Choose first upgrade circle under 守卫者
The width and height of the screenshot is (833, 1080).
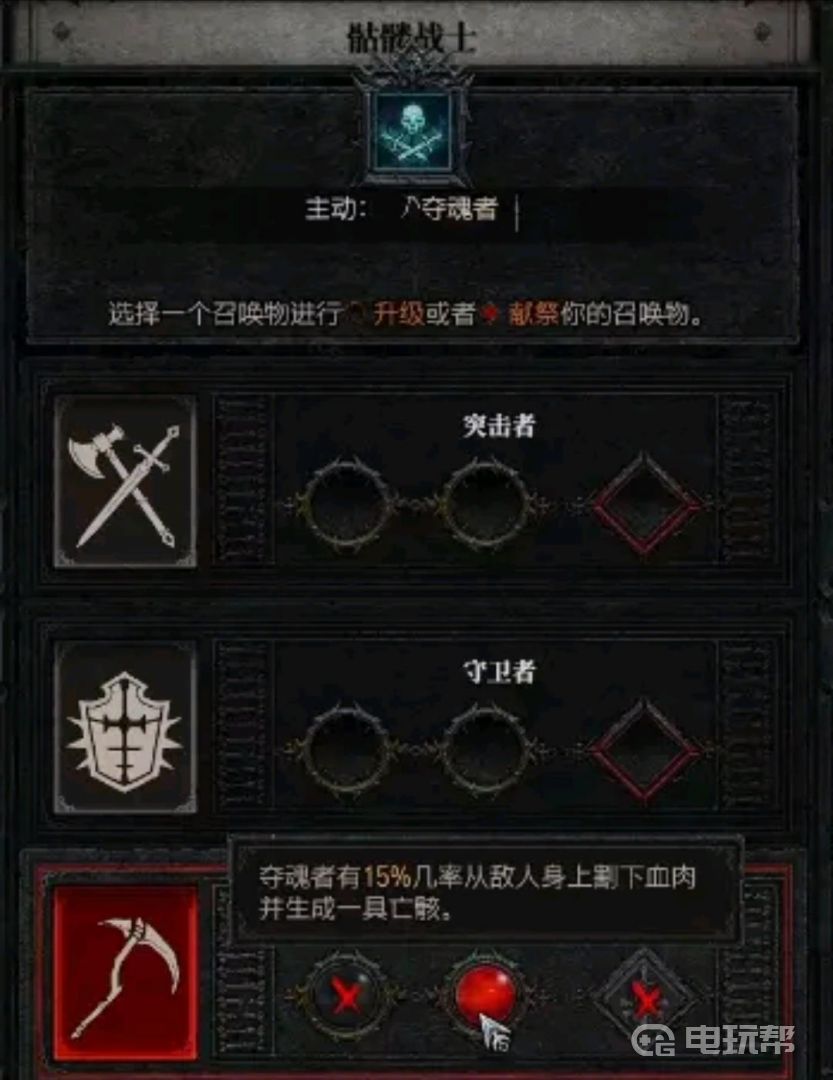pos(346,750)
